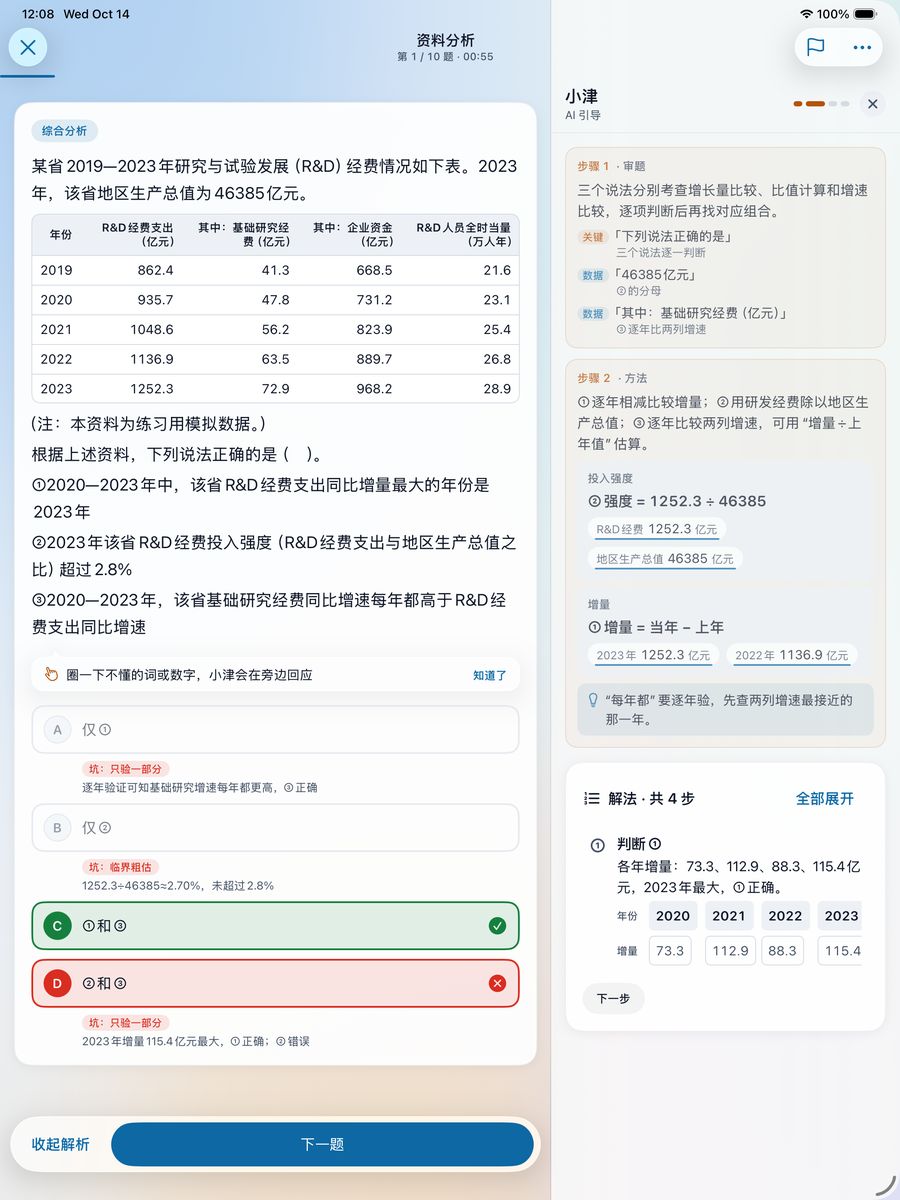Click the green checkmark on option C
This screenshot has height=1200, width=900.
point(497,926)
